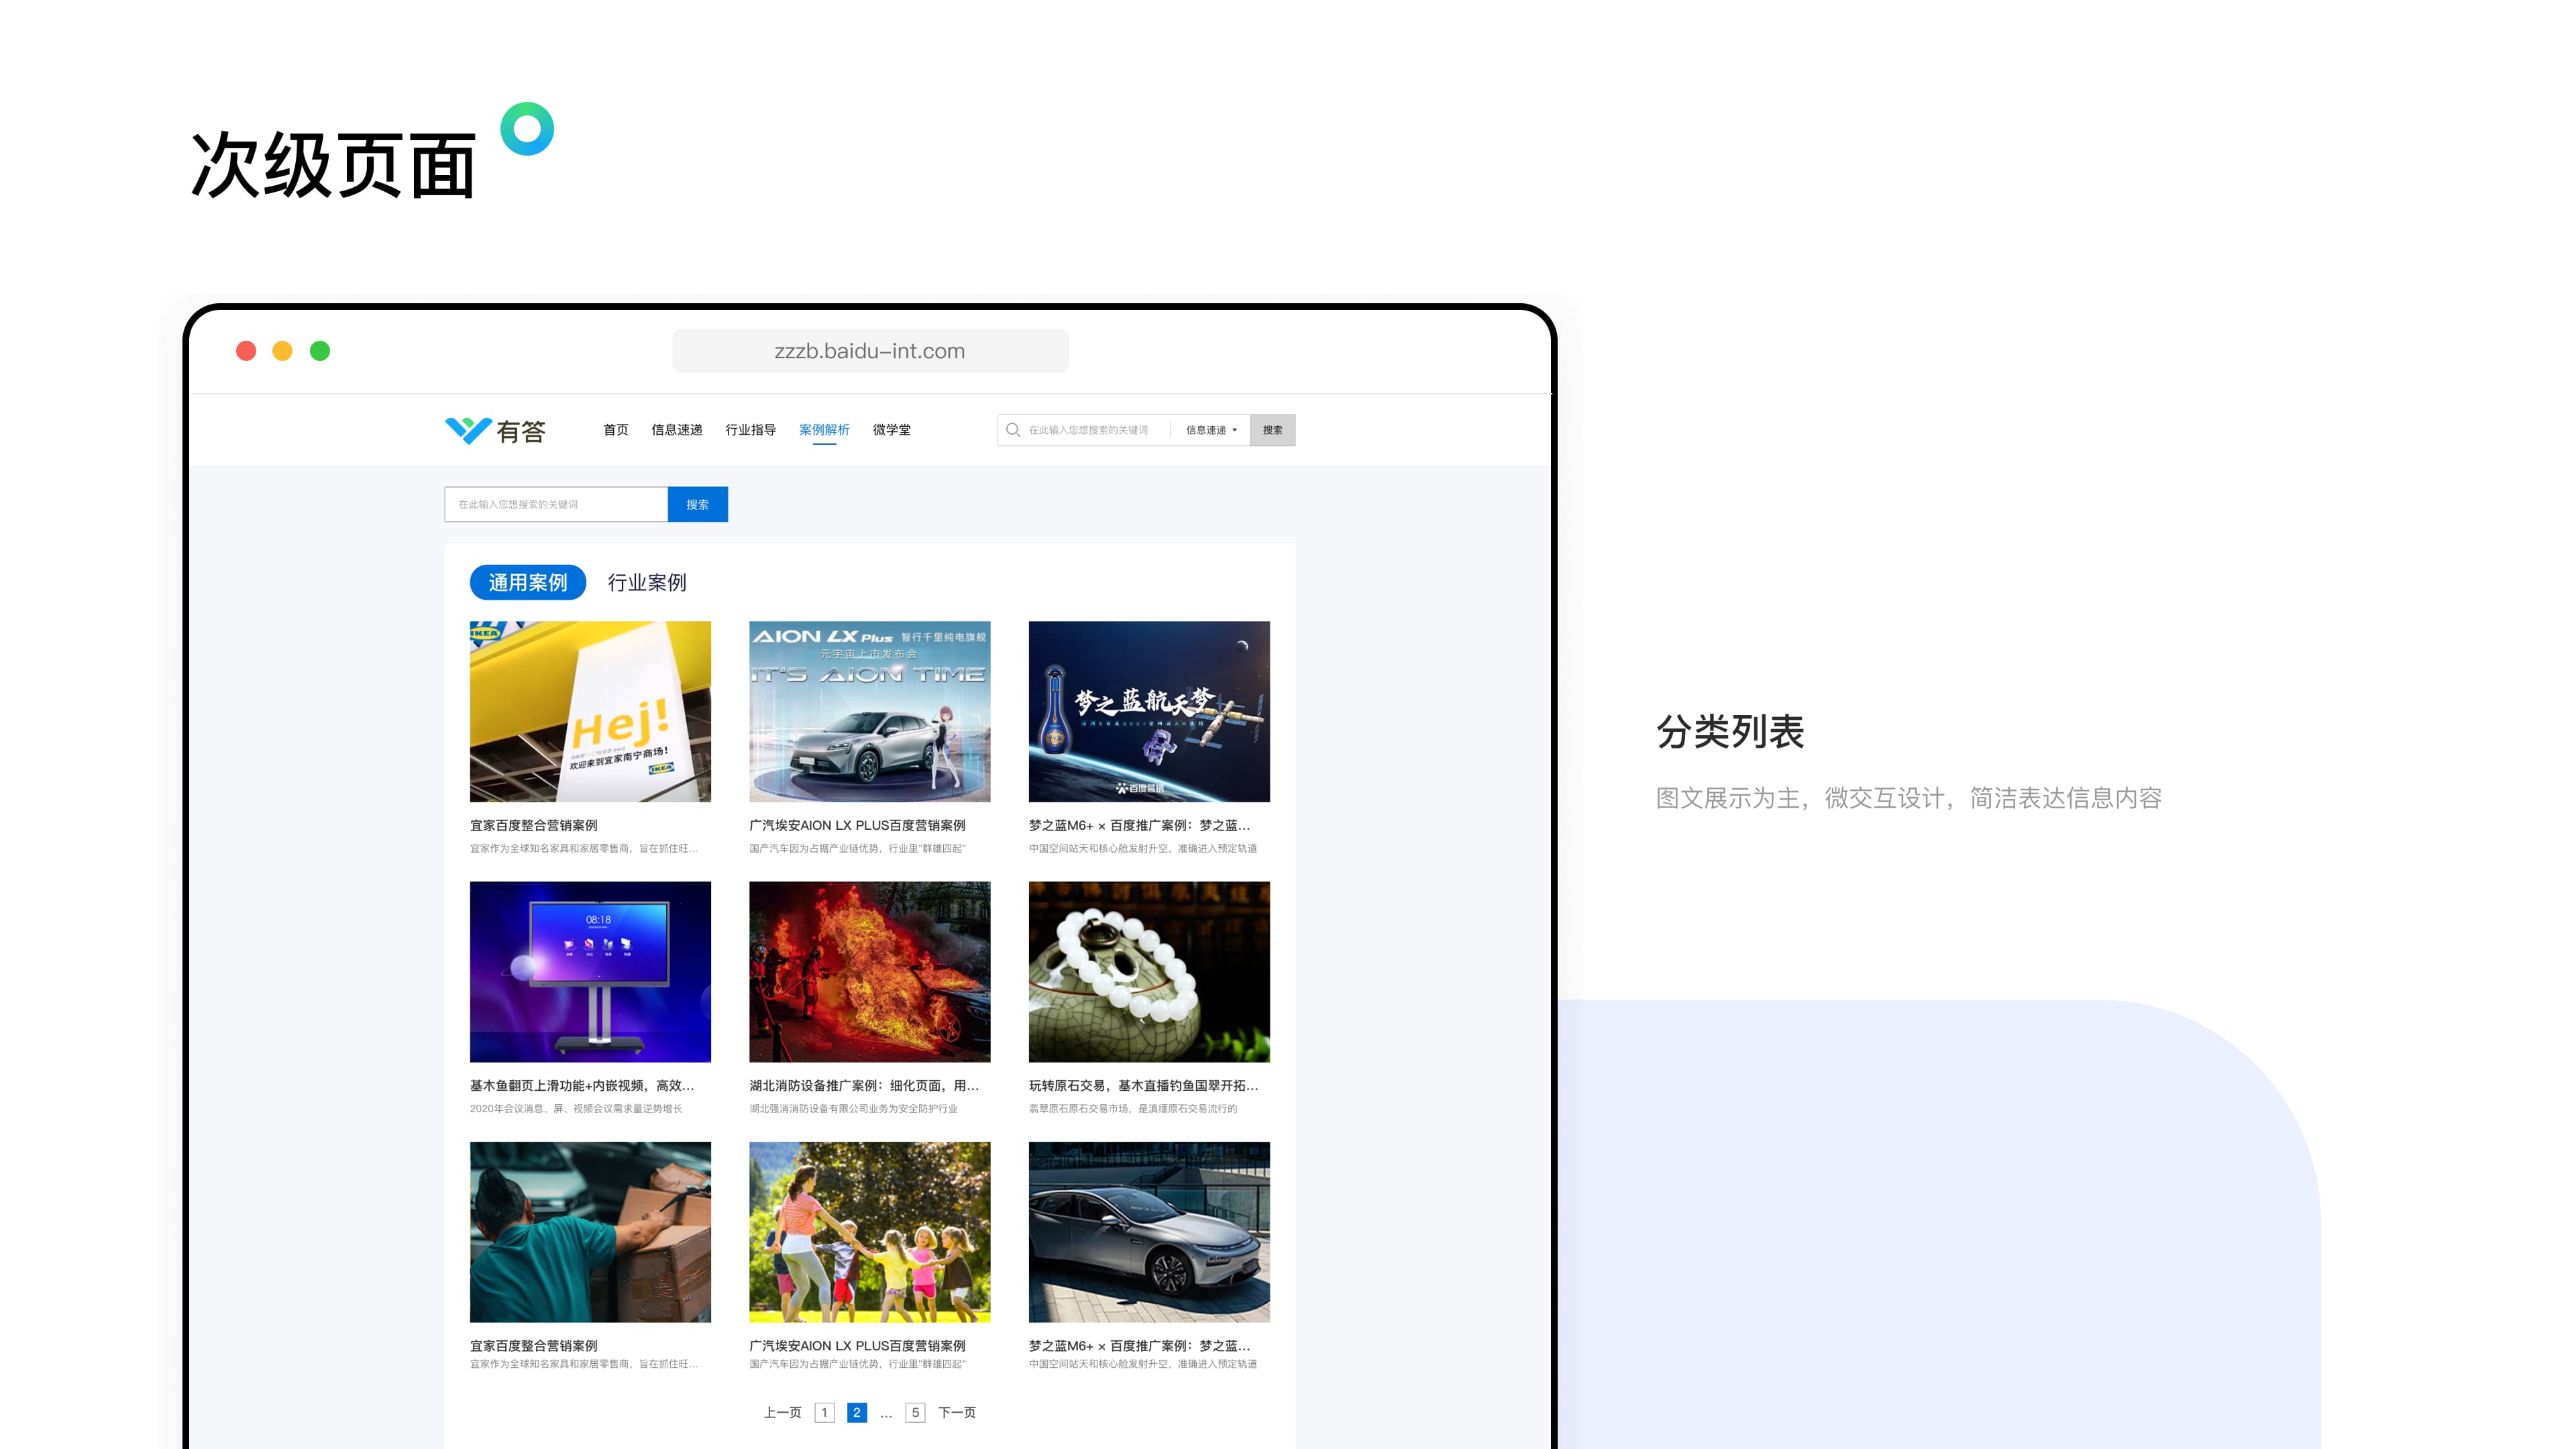Screen dimensions: 2576x1449
Task: Click the 有答 logo icon
Action: click(x=467, y=430)
